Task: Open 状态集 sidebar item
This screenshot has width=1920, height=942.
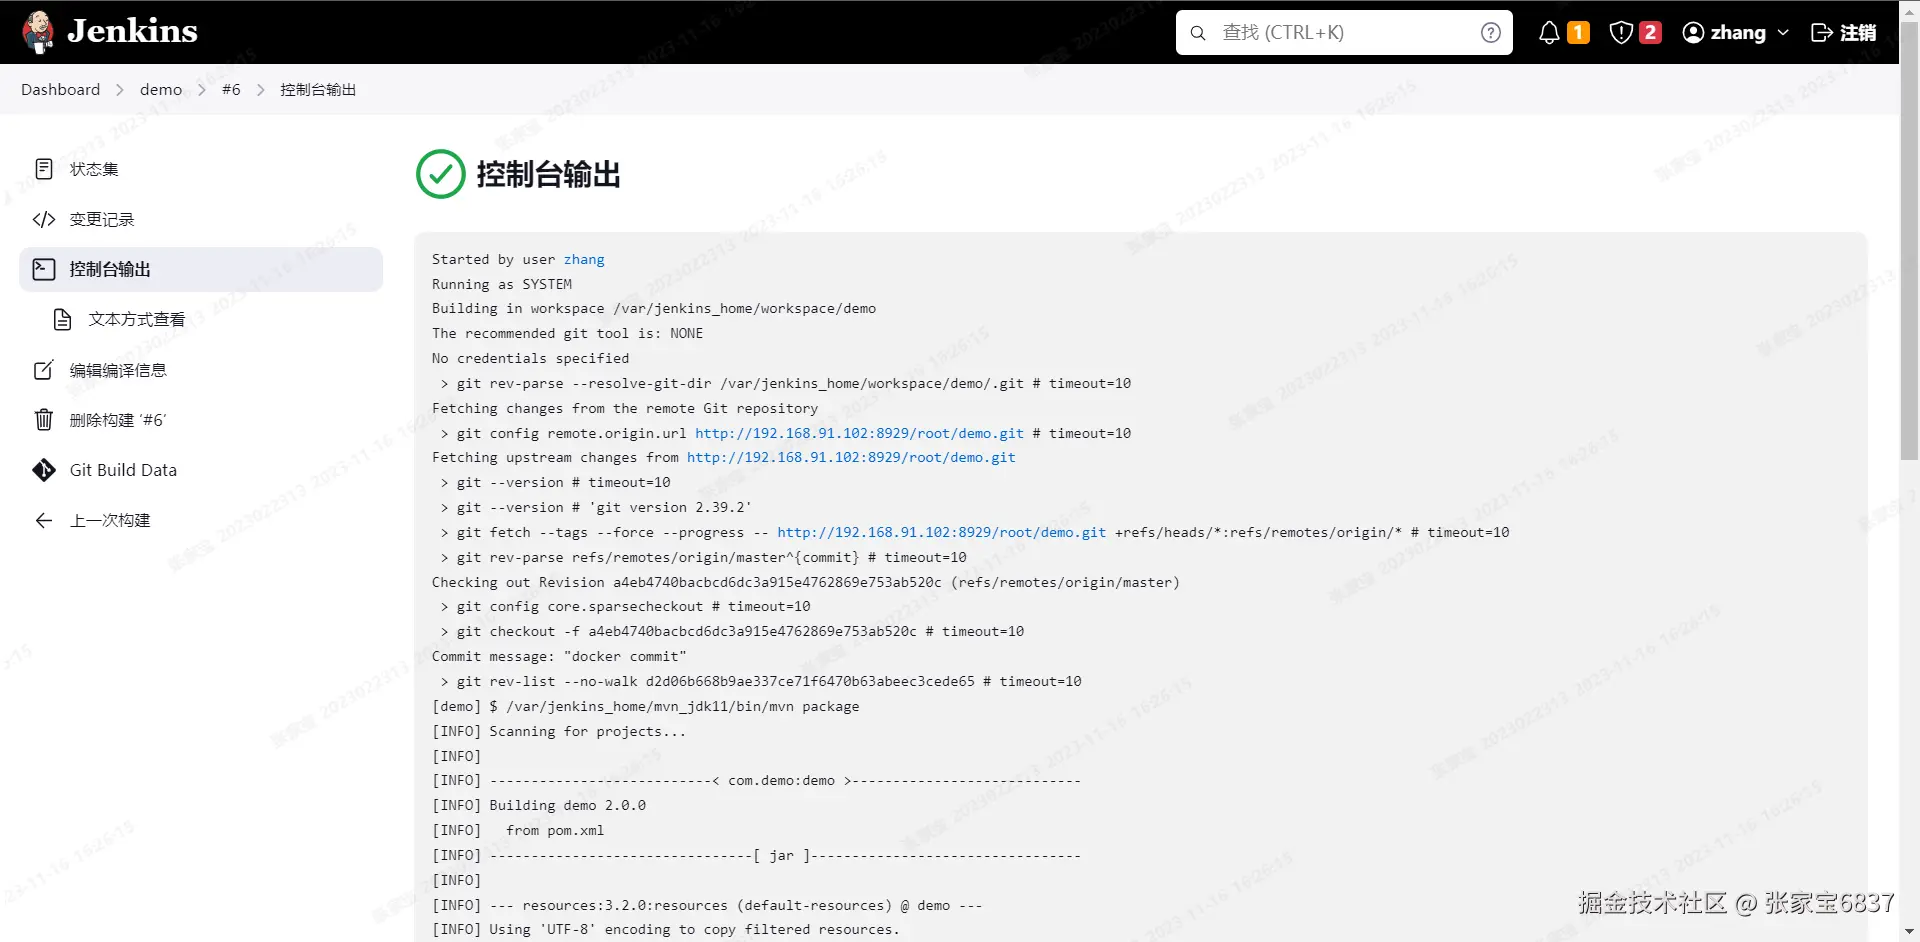Action: point(201,169)
